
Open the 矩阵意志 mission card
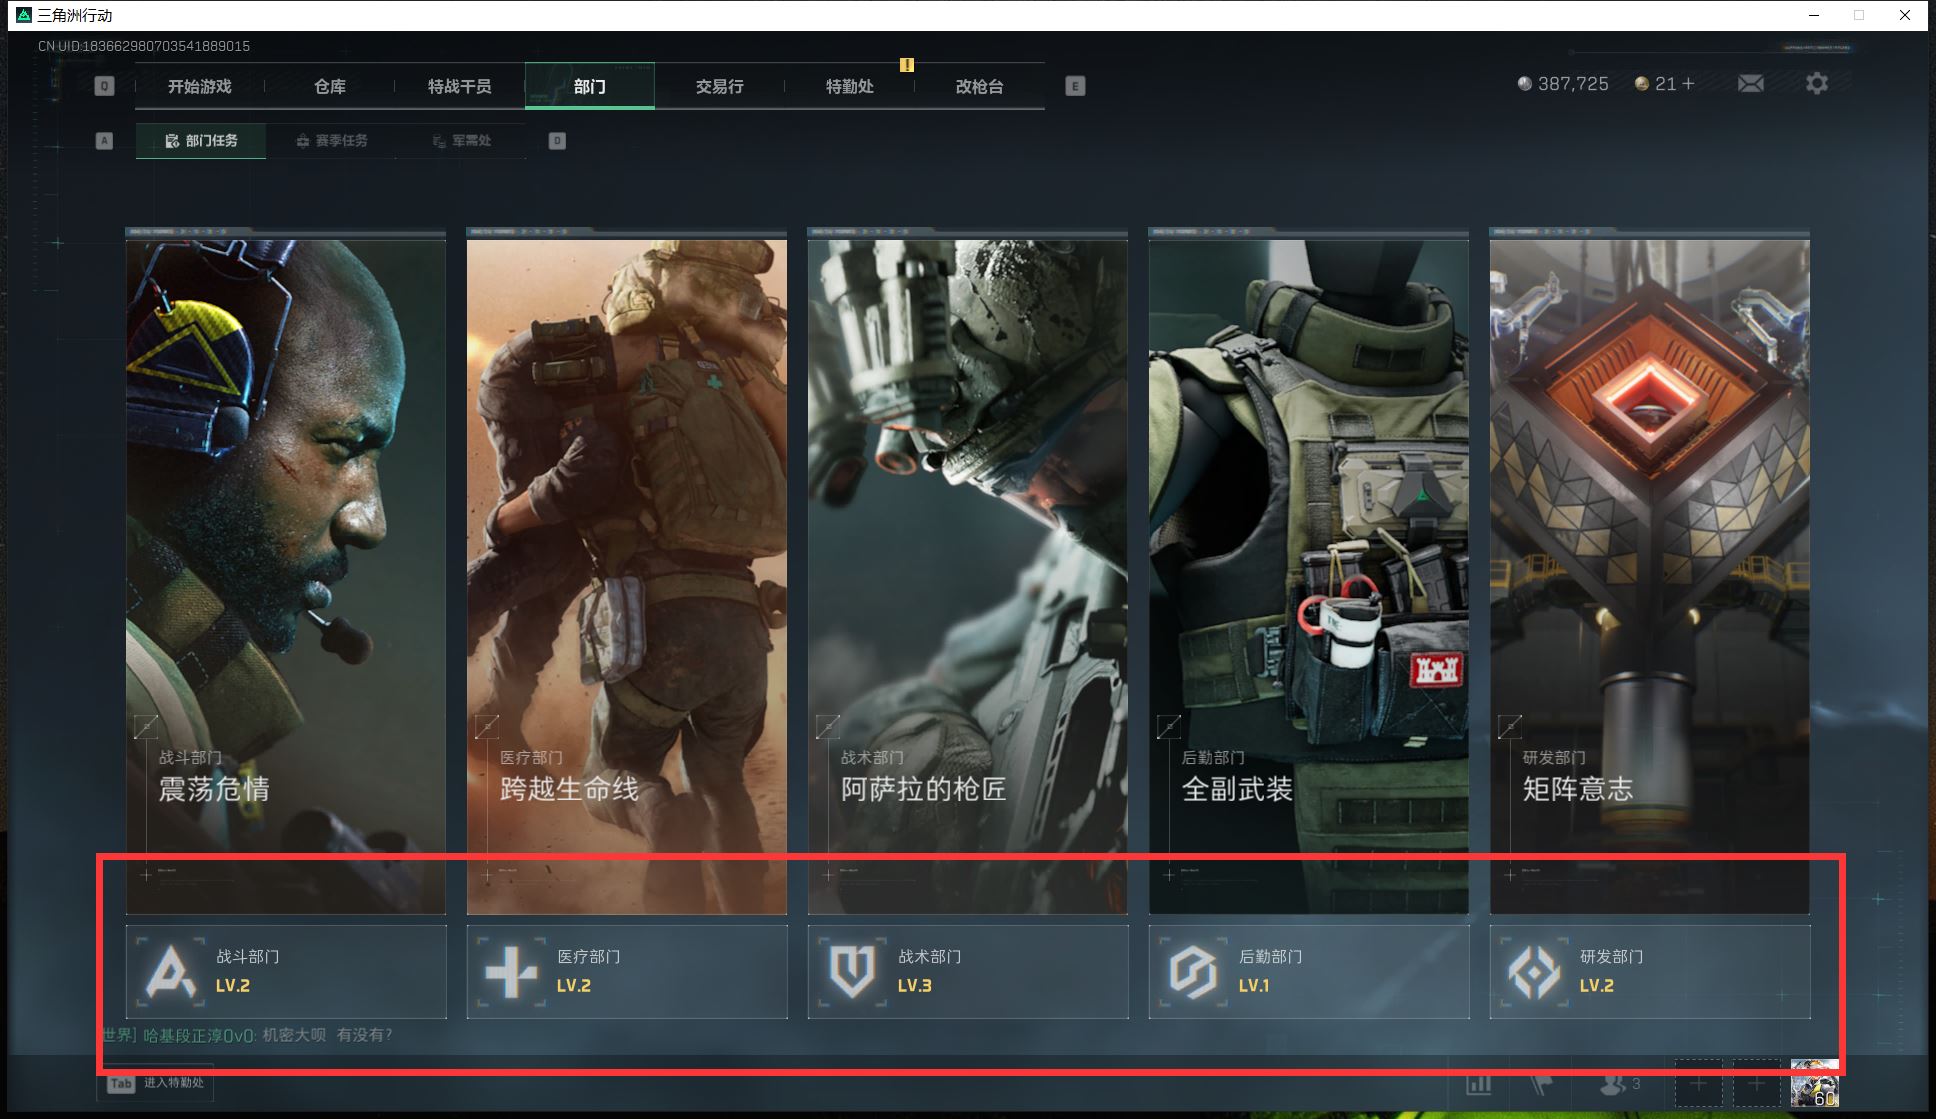coord(1649,575)
